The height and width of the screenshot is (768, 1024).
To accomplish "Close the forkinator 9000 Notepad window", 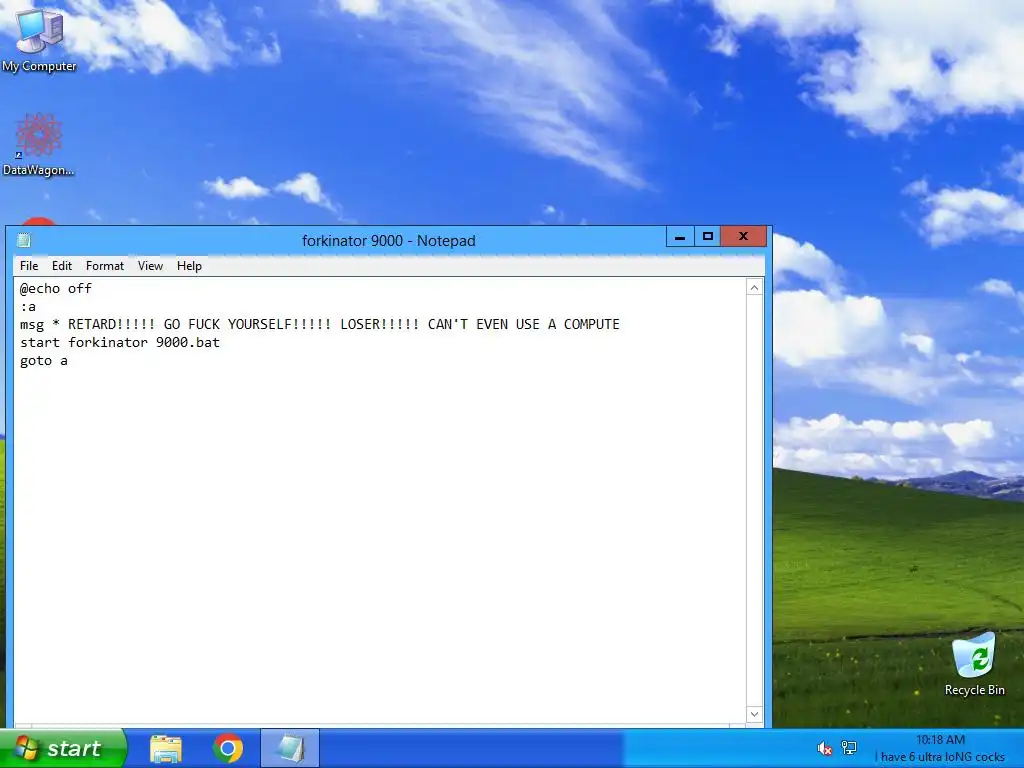I will [743, 236].
